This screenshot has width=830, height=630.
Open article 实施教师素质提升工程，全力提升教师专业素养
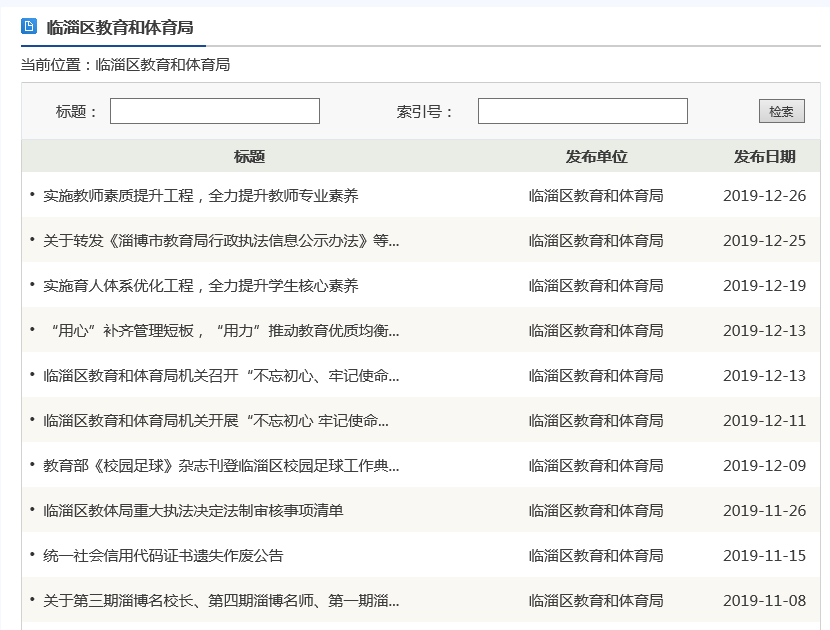click(x=200, y=196)
